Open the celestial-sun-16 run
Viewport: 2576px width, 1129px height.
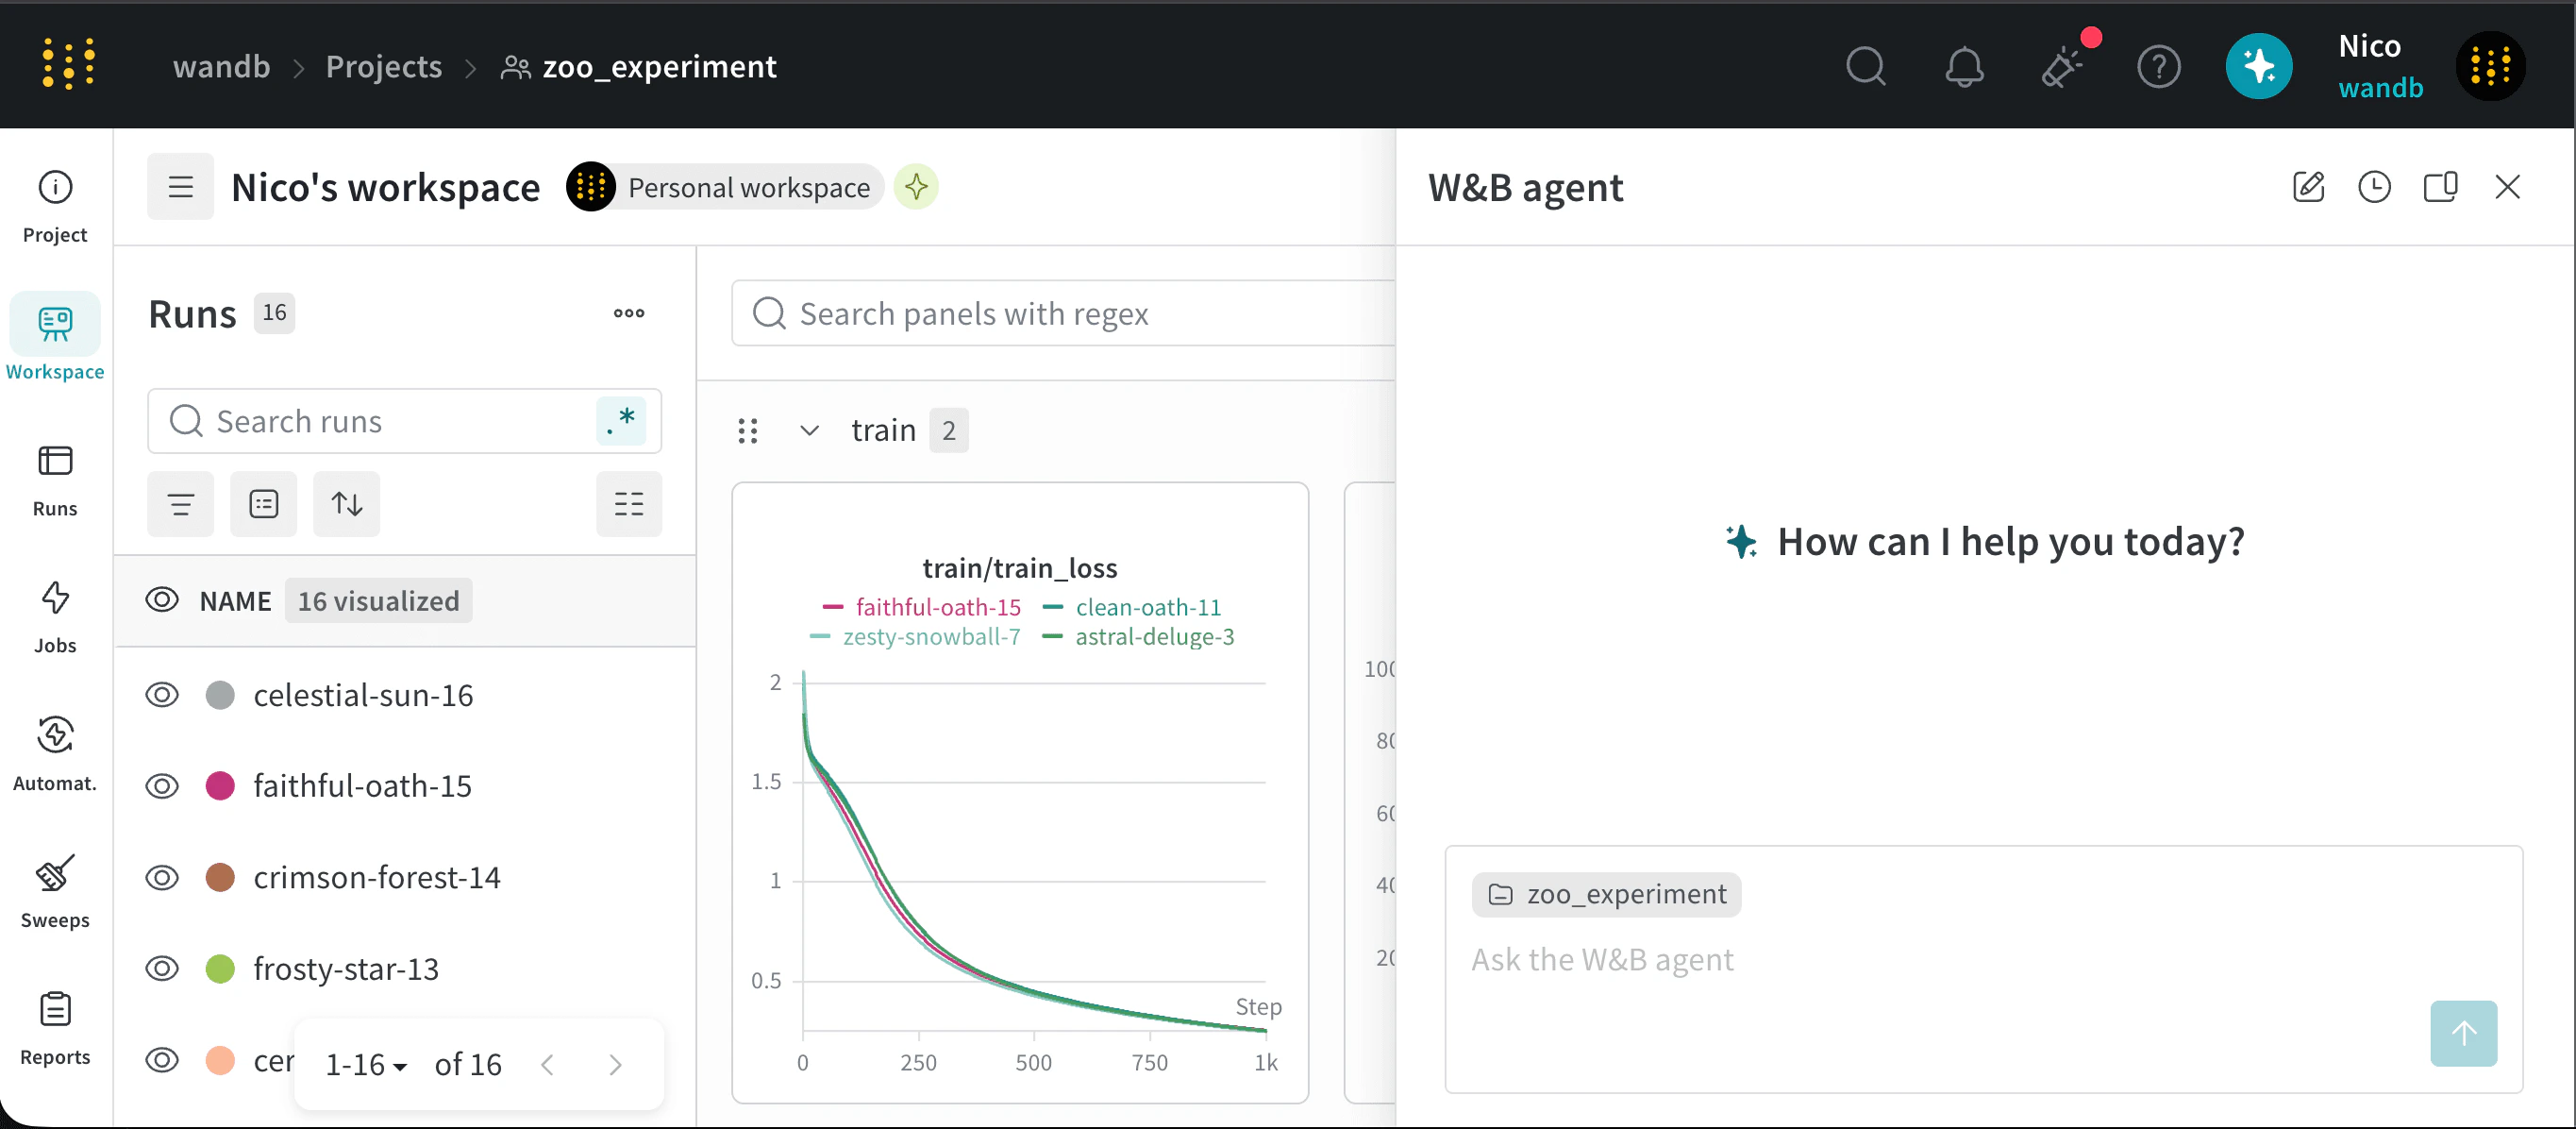tap(363, 694)
